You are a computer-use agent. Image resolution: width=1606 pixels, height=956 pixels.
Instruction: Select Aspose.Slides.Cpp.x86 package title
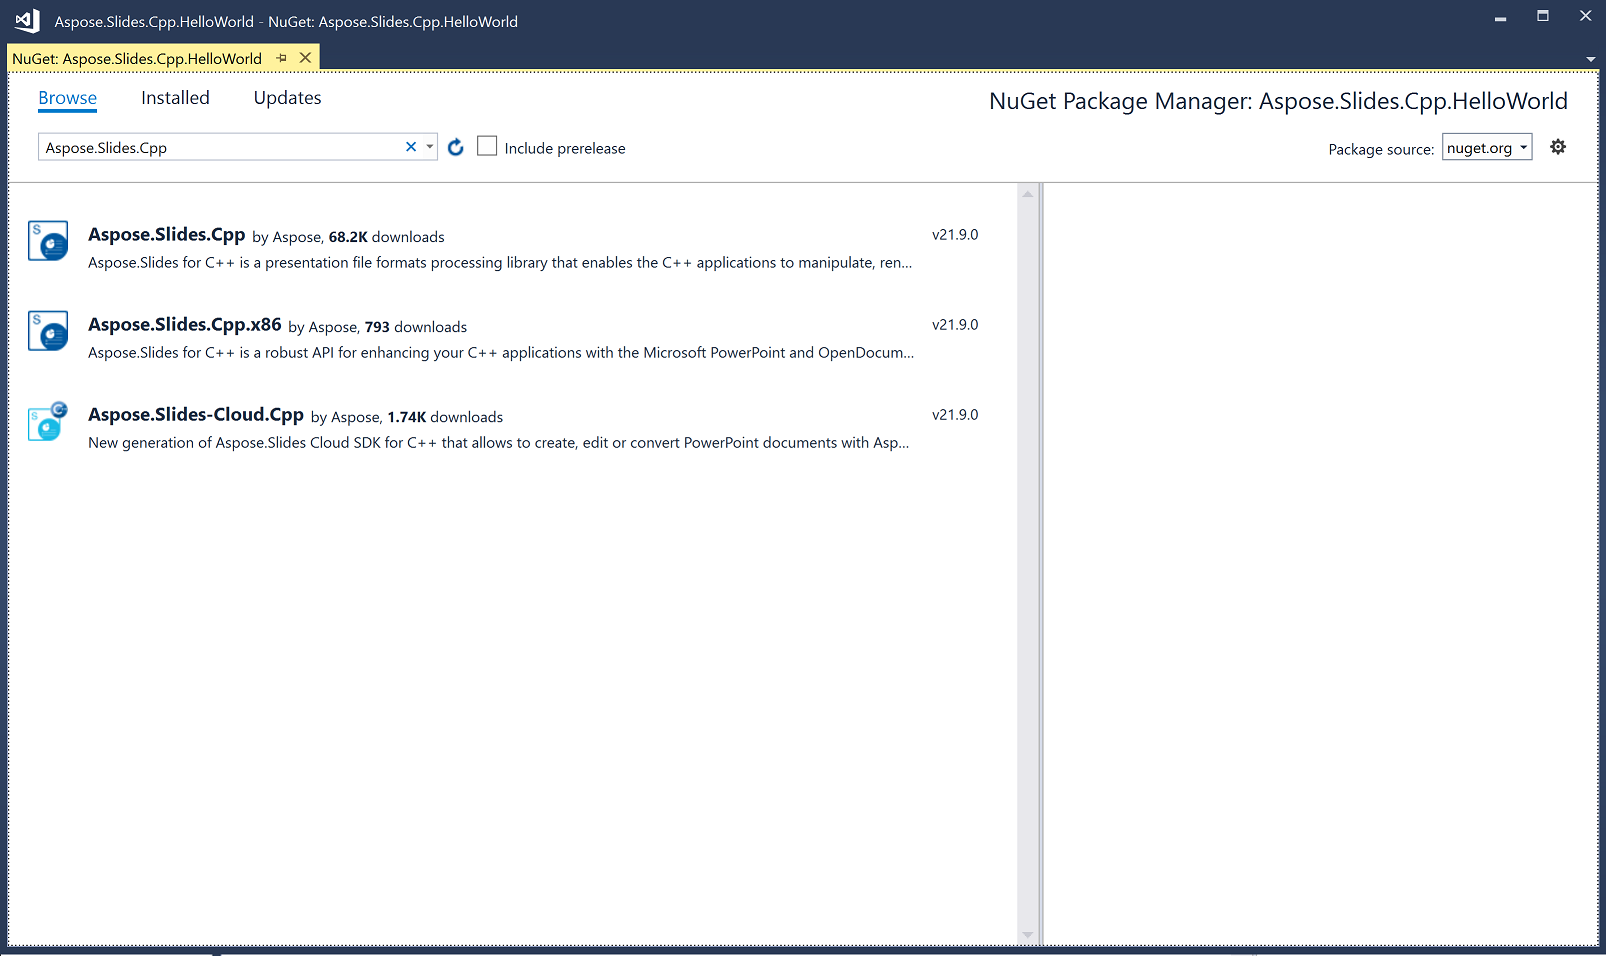(x=185, y=324)
